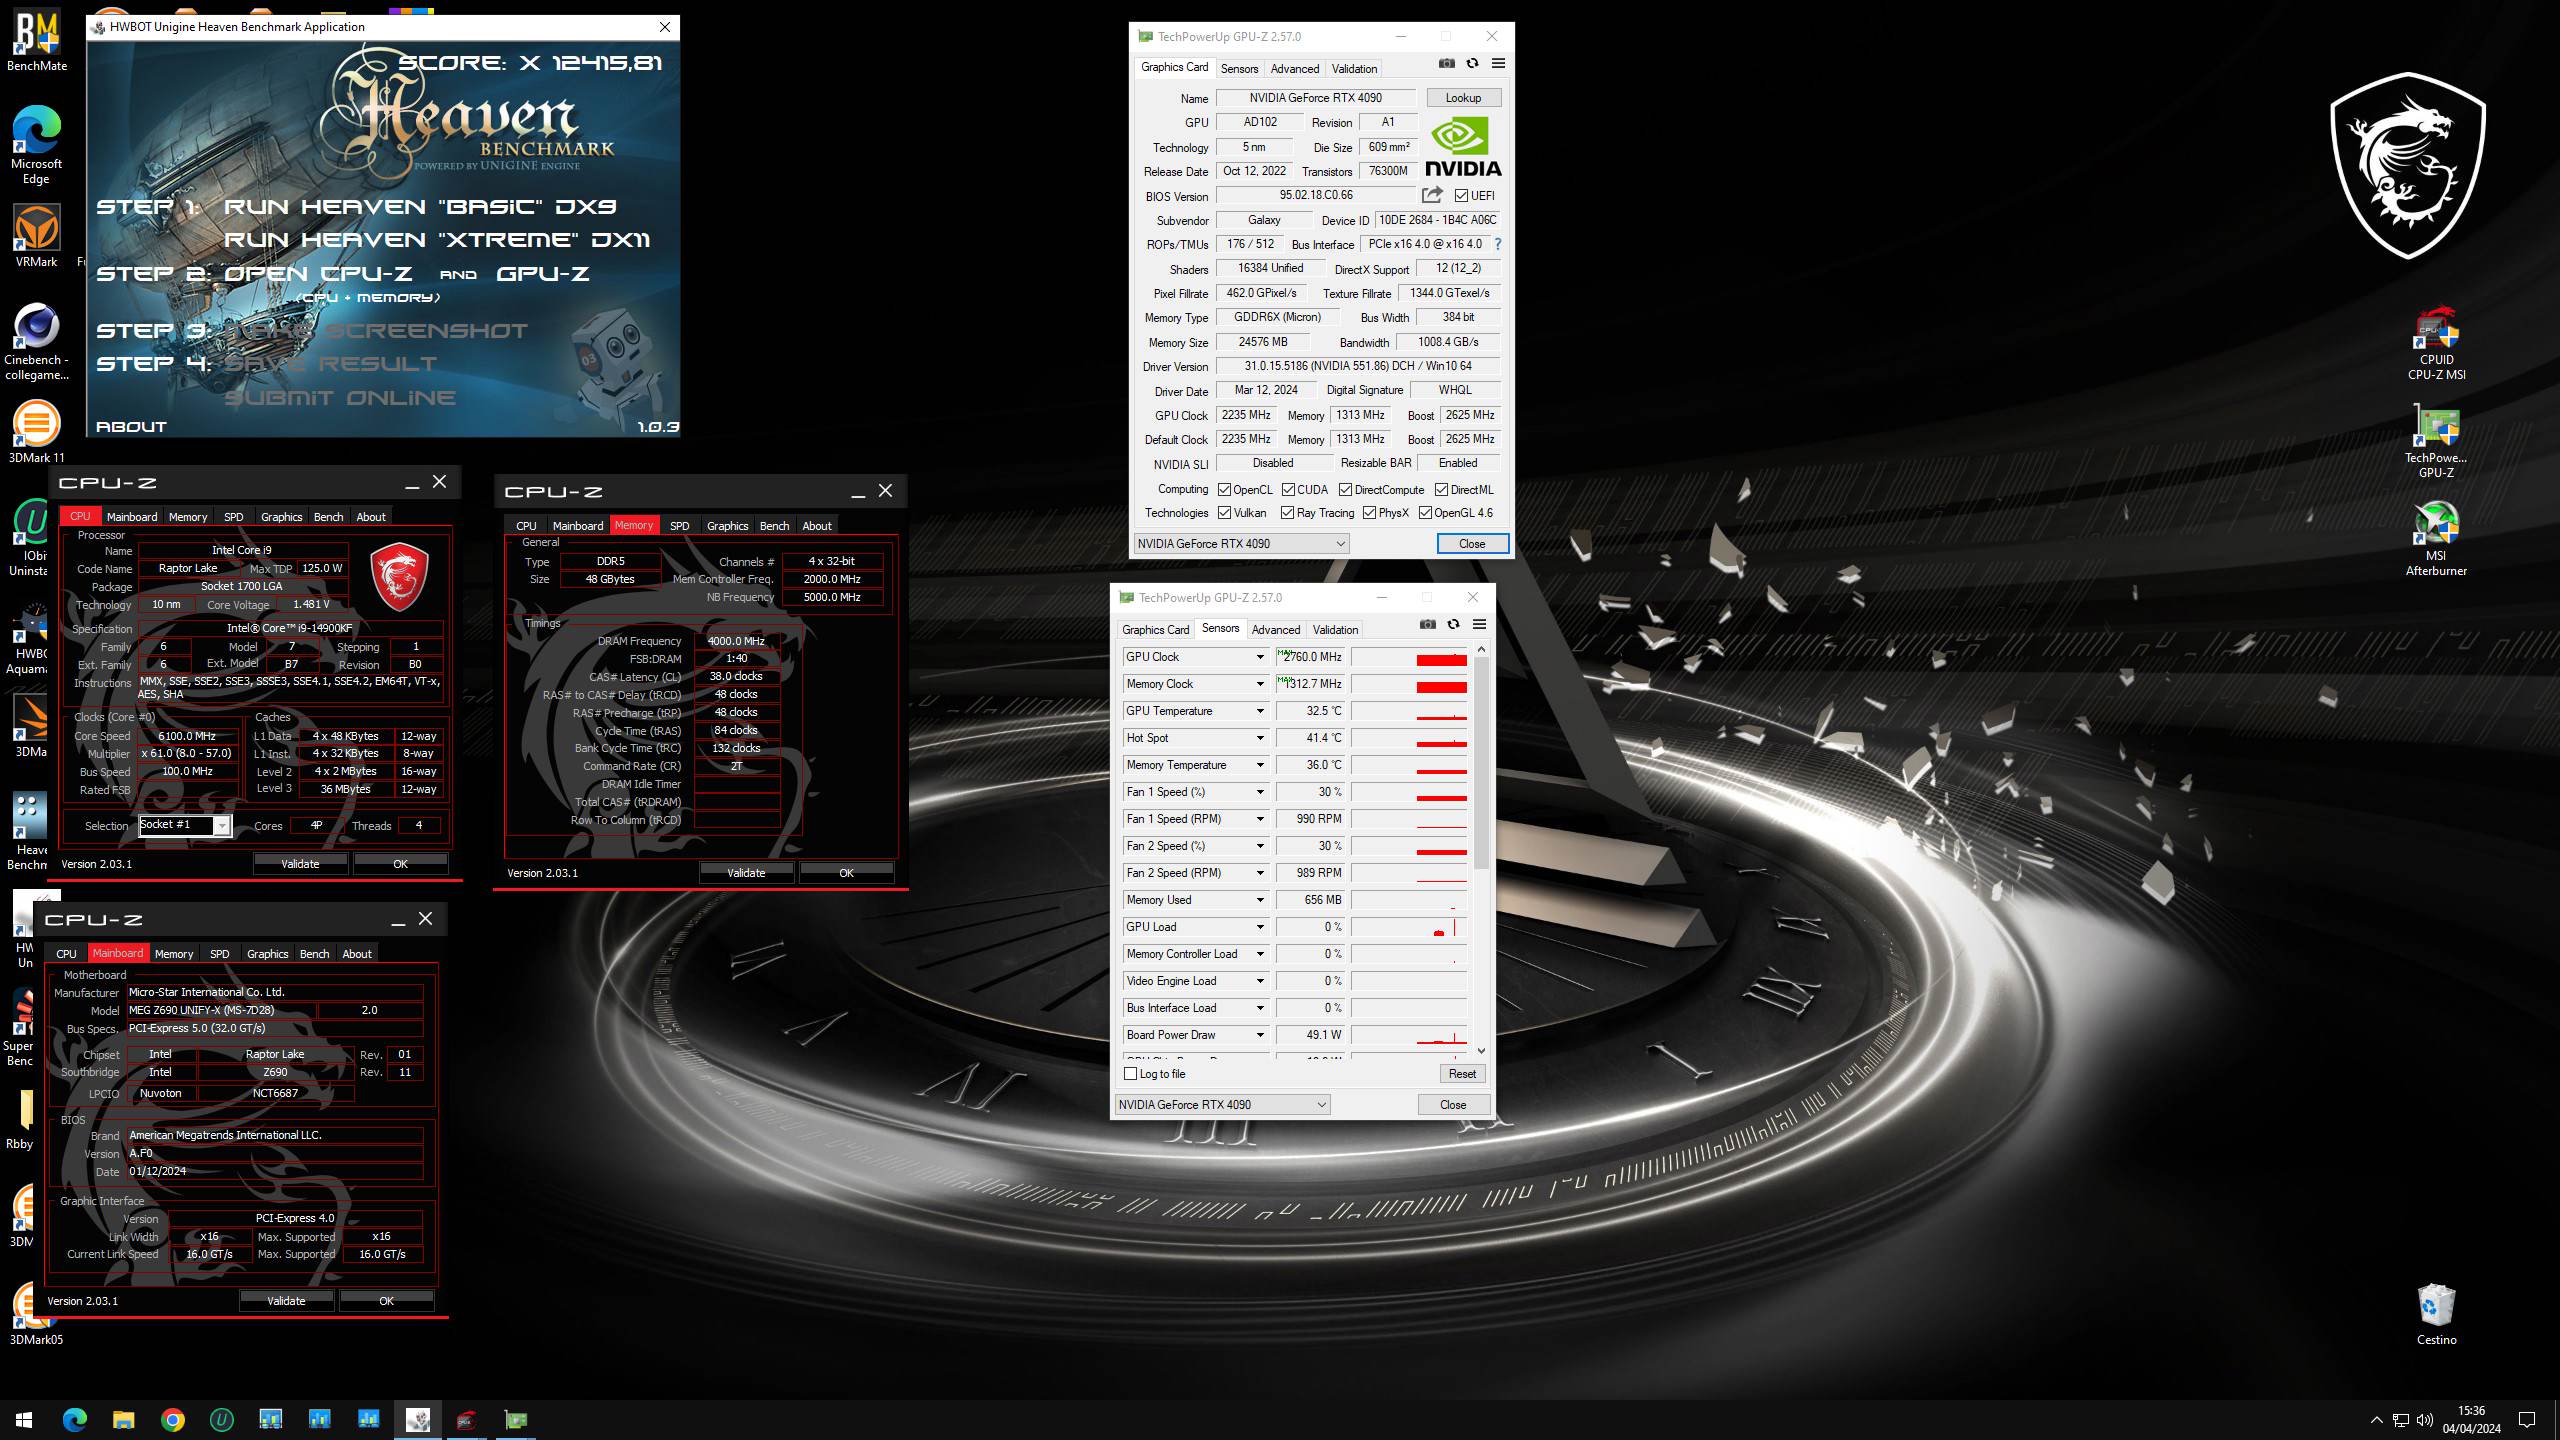Run Heaven "Xtreme" DX11 step
Screen dimensions: 2560x1440
[x=437, y=240]
